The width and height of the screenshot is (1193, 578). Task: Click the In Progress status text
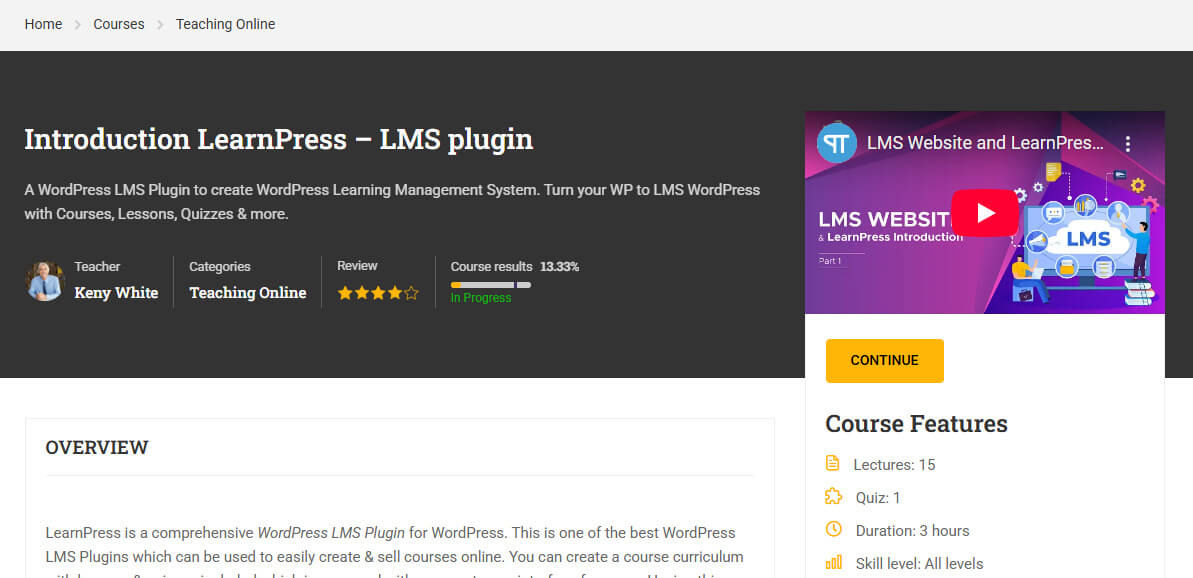[481, 298]
